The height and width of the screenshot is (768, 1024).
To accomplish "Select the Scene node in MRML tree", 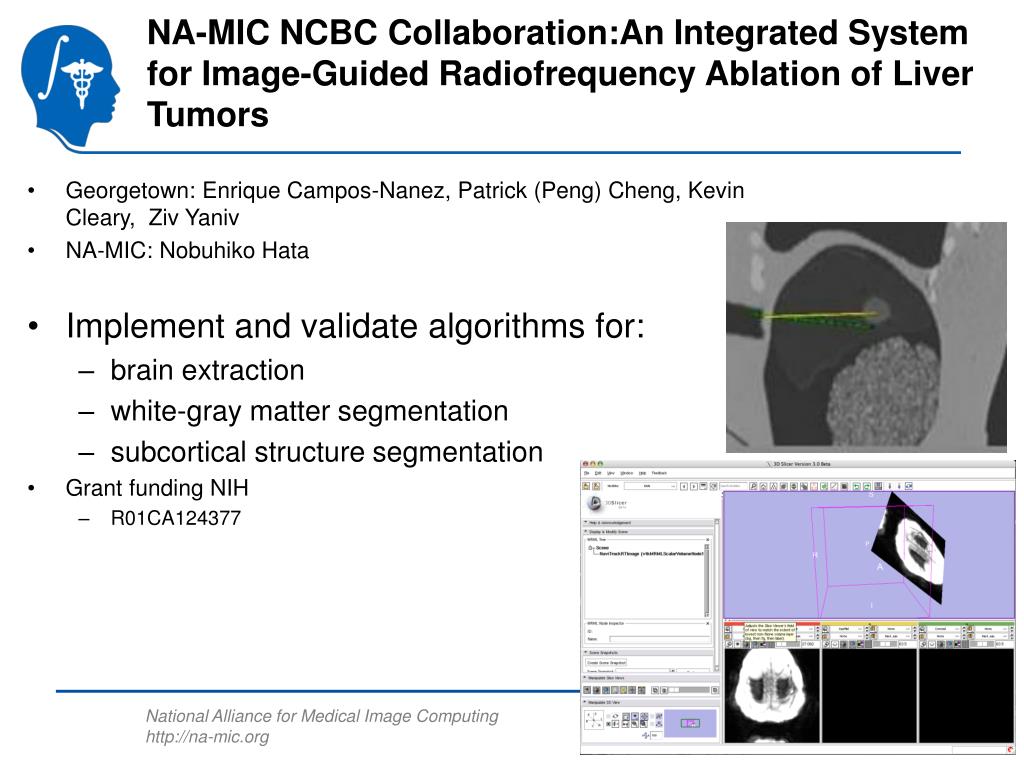I will [x=602, y=547].
